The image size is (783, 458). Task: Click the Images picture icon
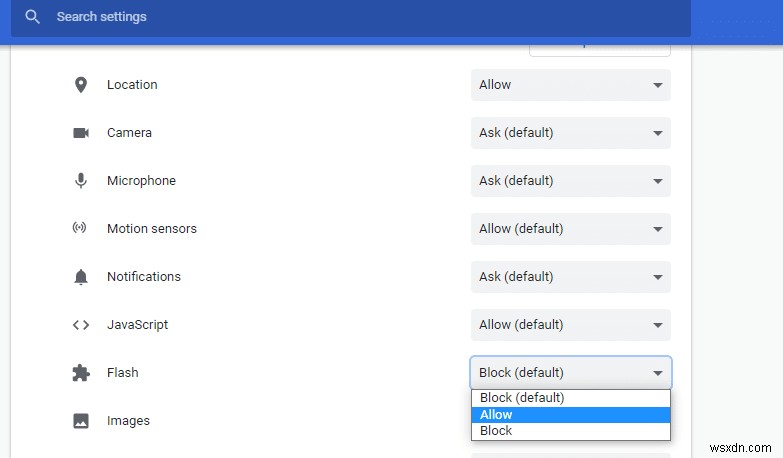coord(81,421)
